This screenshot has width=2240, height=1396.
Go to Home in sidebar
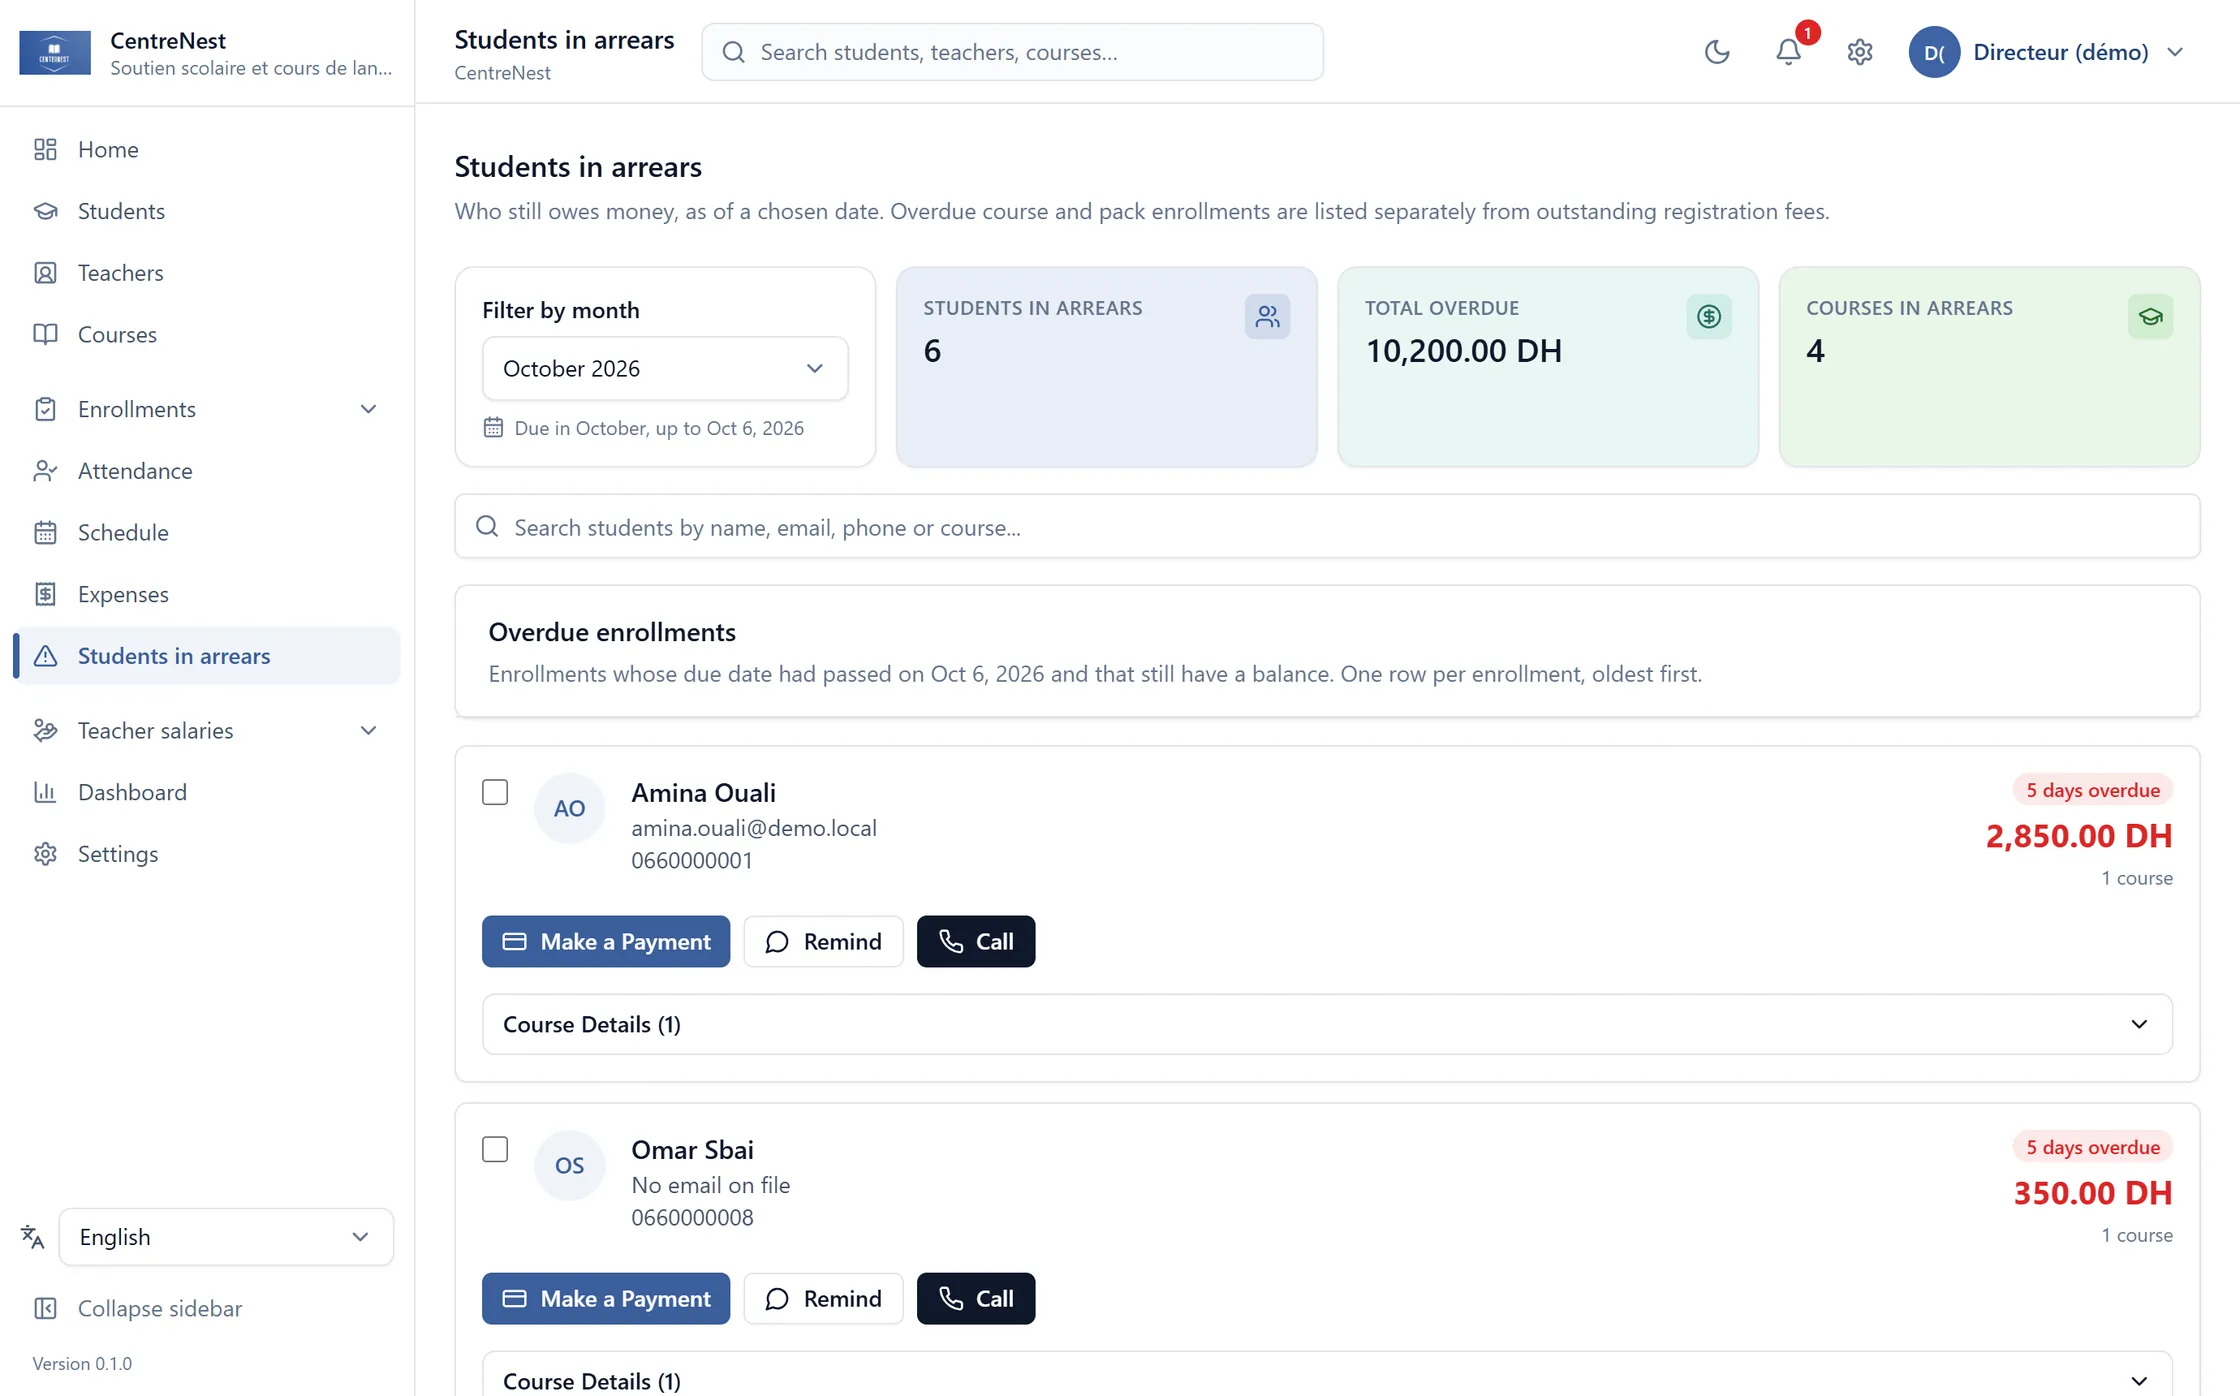coord(207,149)
